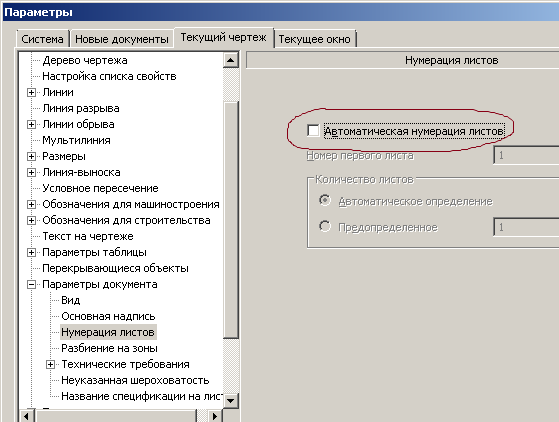
Task: Collapse the Параметры документа node
Action: coord(31,284)
